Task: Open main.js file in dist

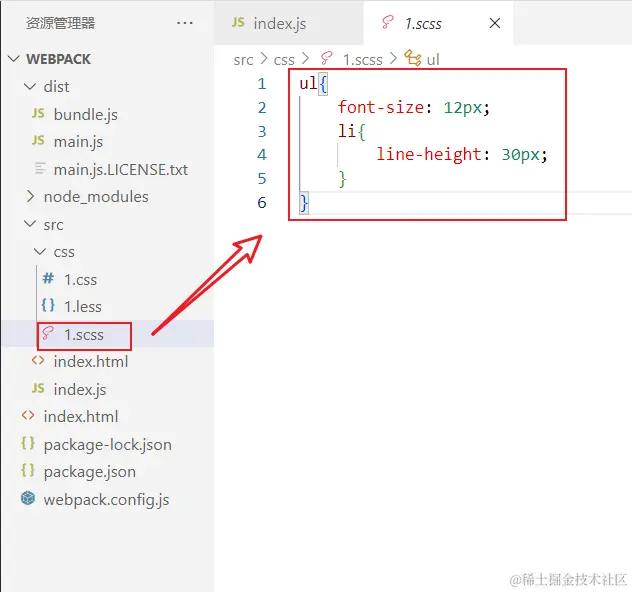Action: point(78,142)
